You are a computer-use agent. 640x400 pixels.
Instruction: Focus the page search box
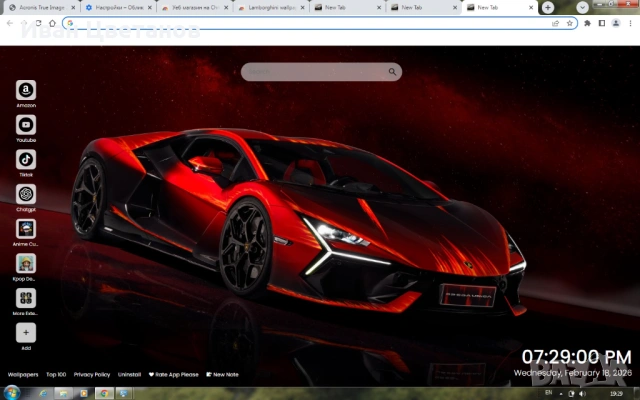tap(315, 72)
